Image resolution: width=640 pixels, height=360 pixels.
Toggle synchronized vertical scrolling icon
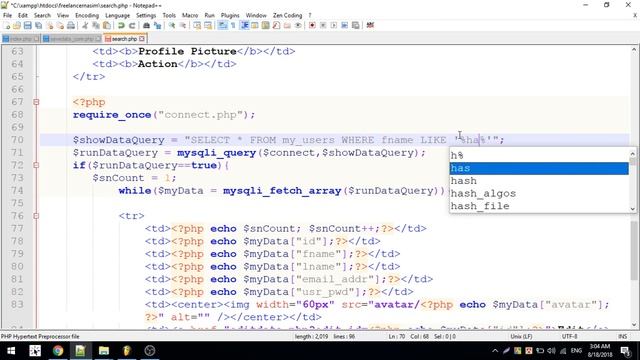click(x=197, y=26)
